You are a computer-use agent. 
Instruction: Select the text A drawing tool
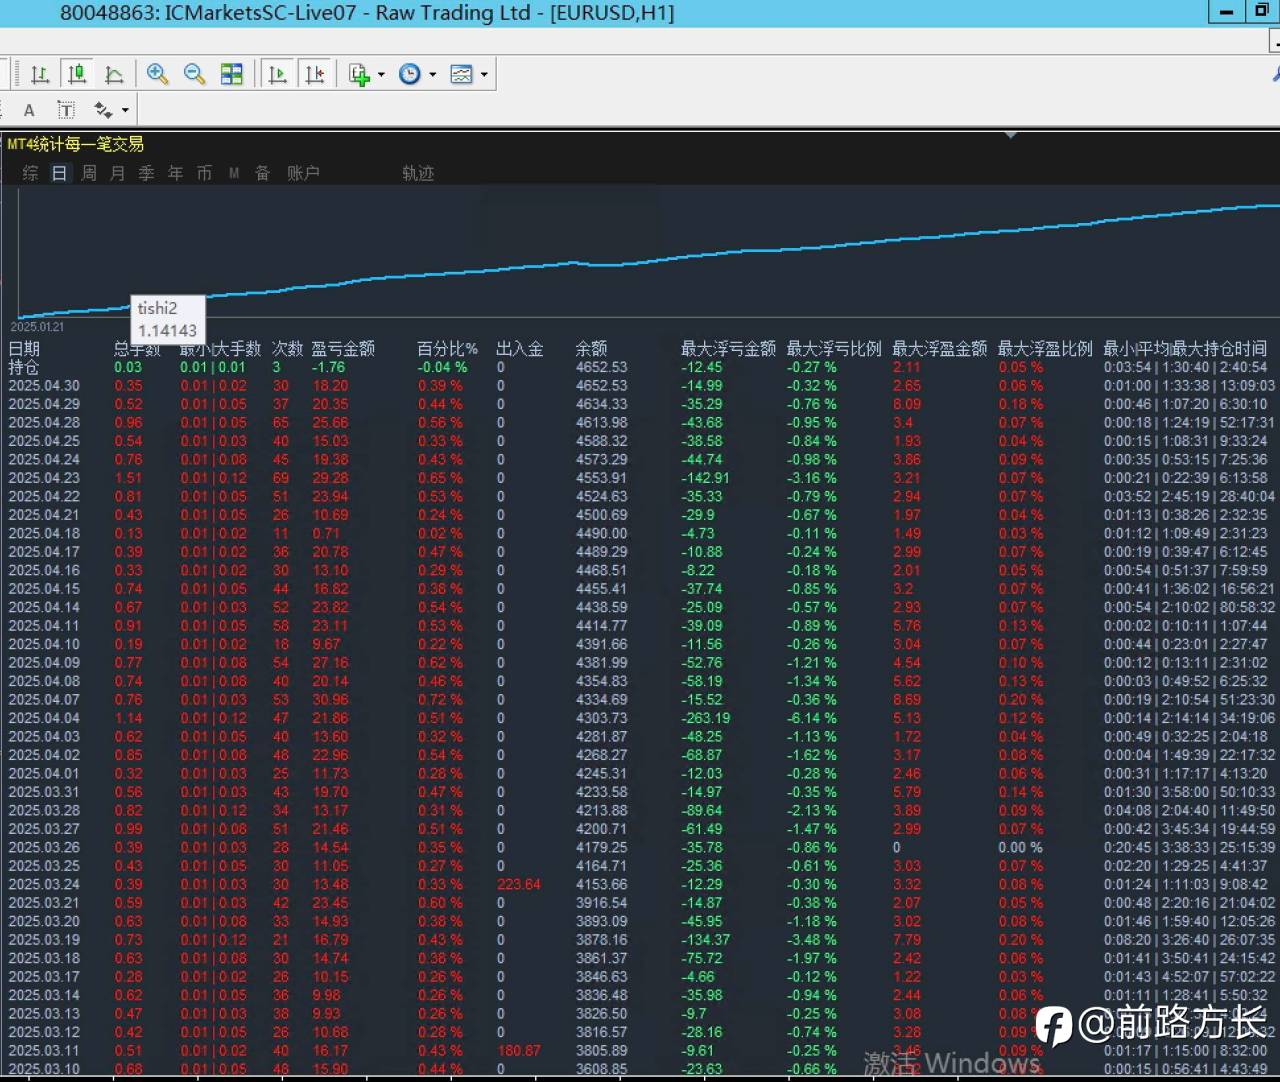tap(29, 110)
